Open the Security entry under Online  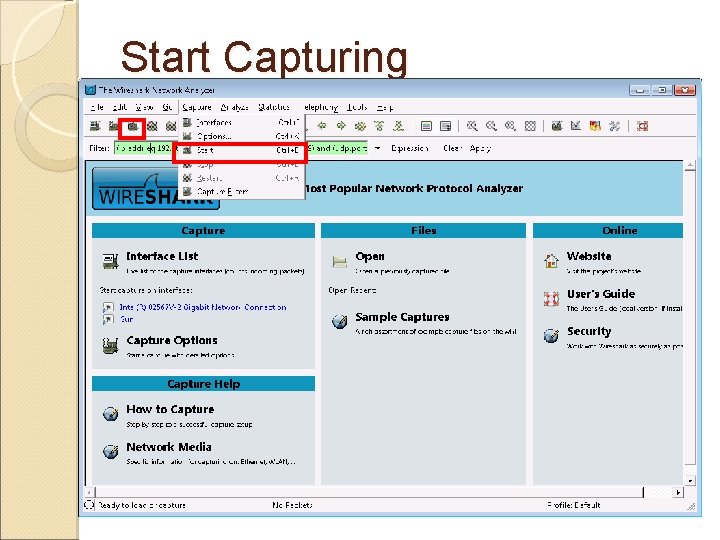(x=589, y=331)
